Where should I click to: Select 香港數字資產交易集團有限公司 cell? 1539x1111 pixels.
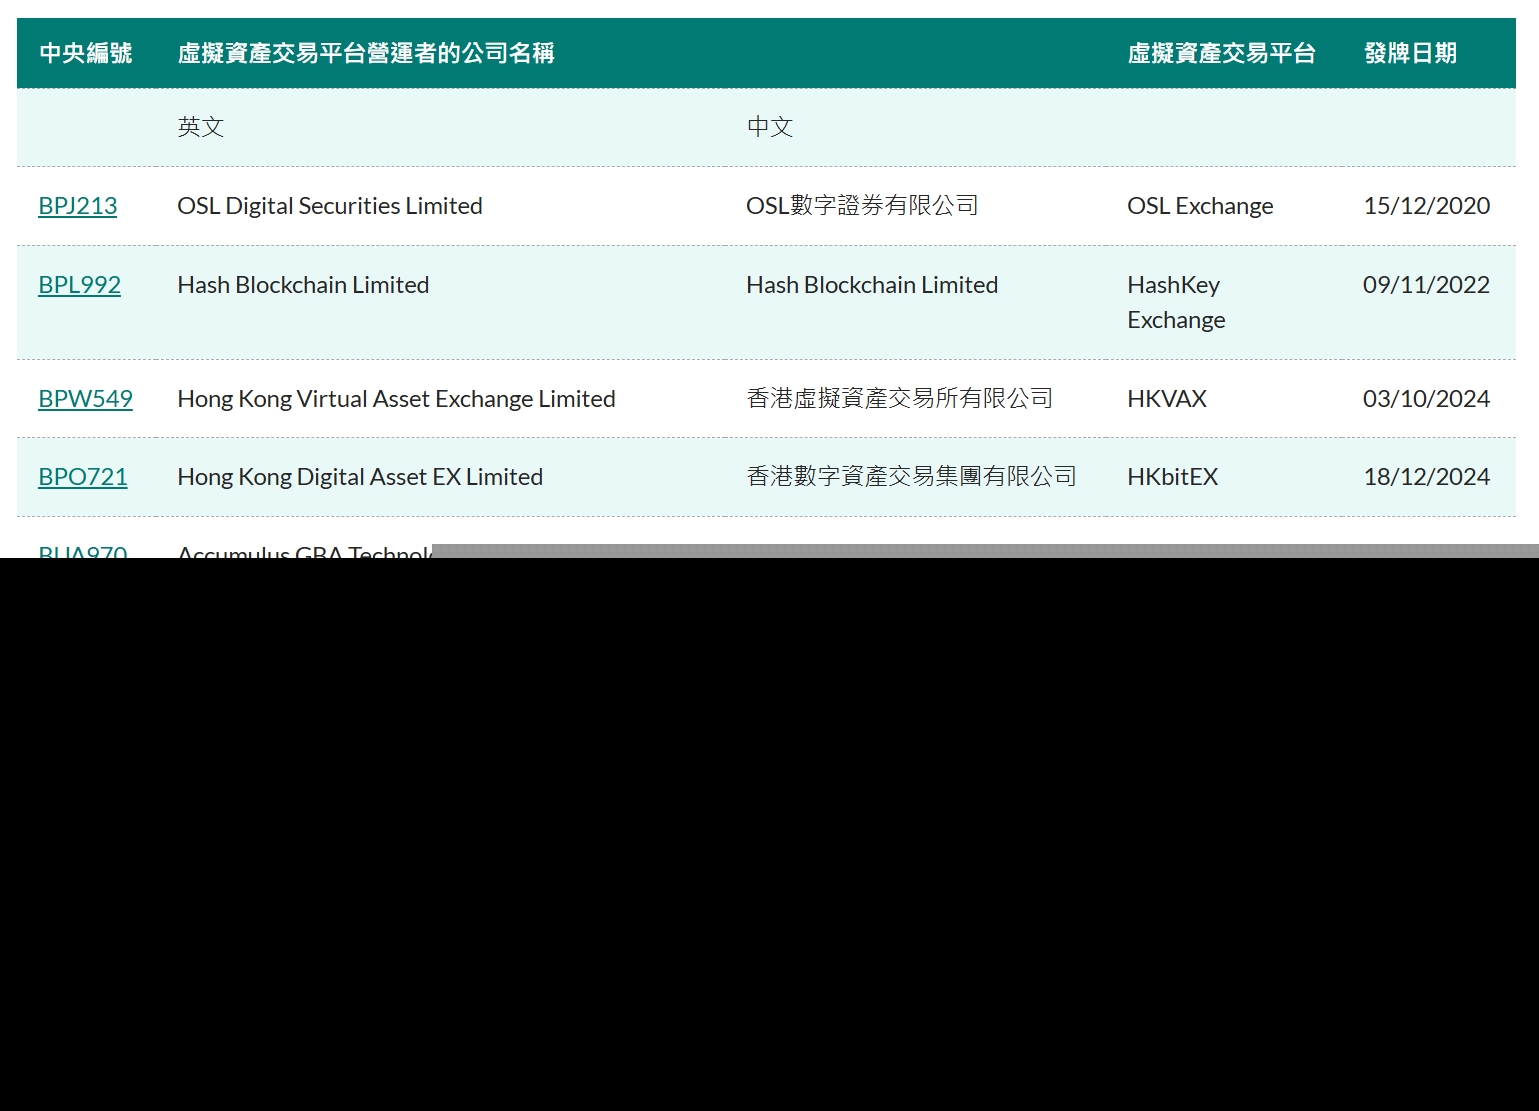[x=911, y=477]
